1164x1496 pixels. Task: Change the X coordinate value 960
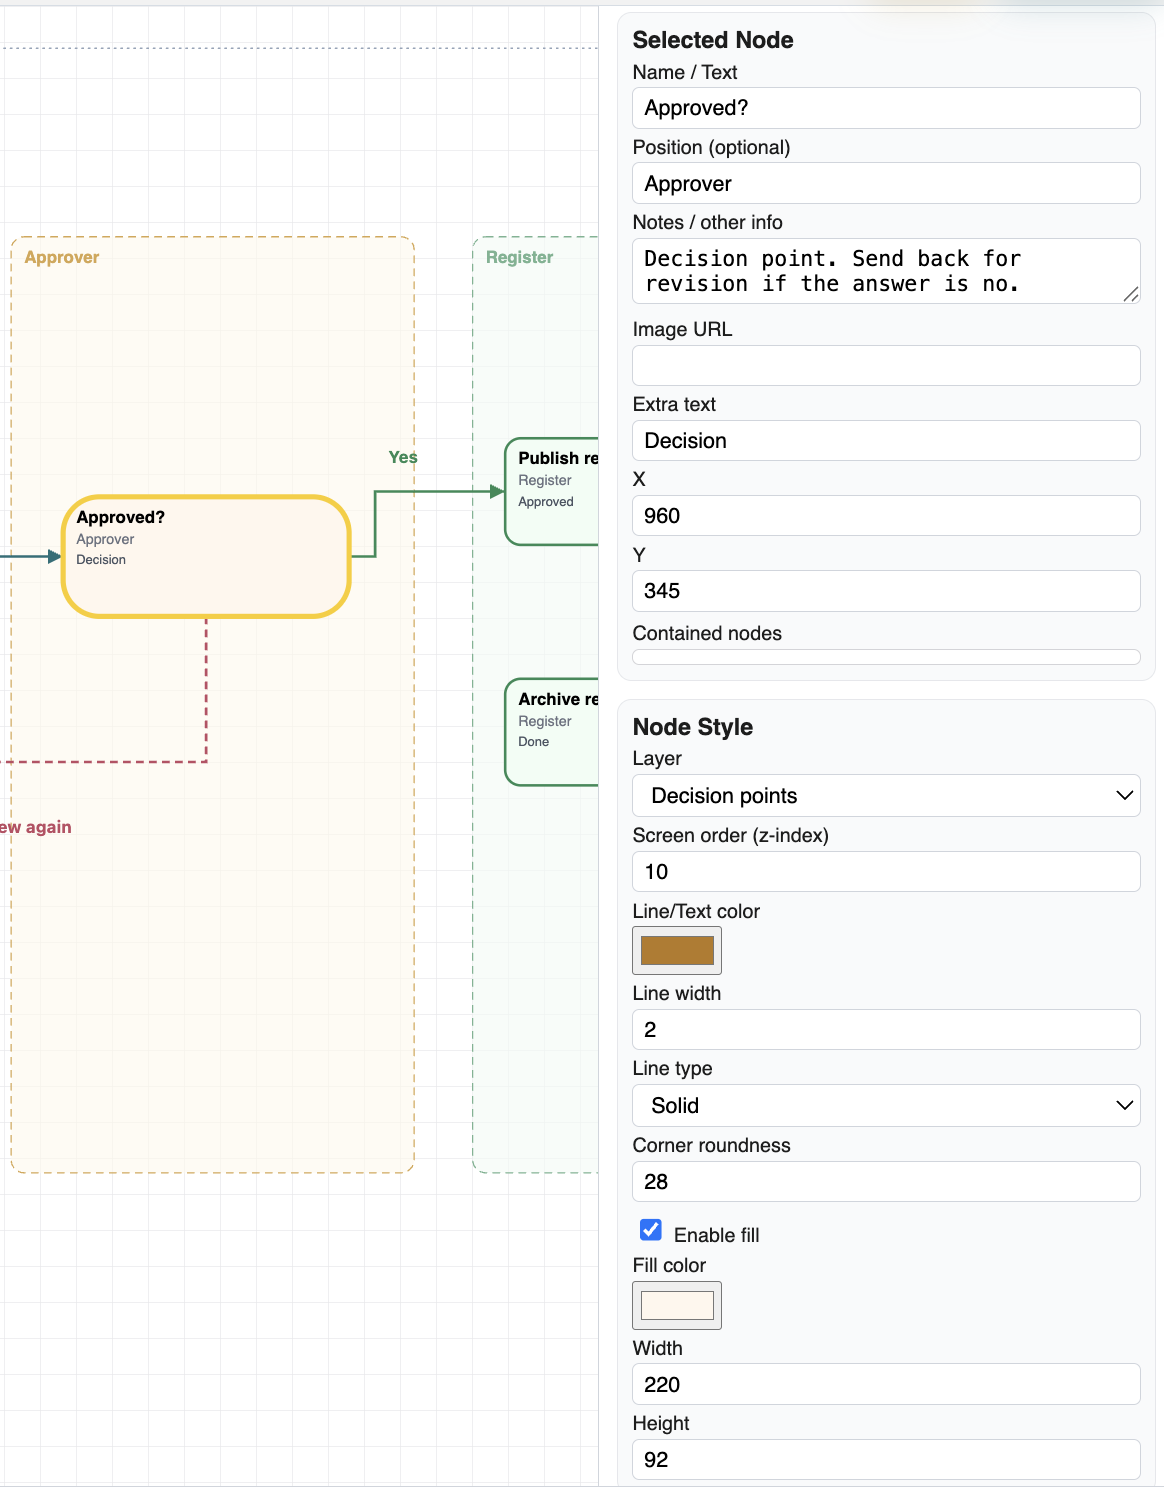tap(886, 516)
